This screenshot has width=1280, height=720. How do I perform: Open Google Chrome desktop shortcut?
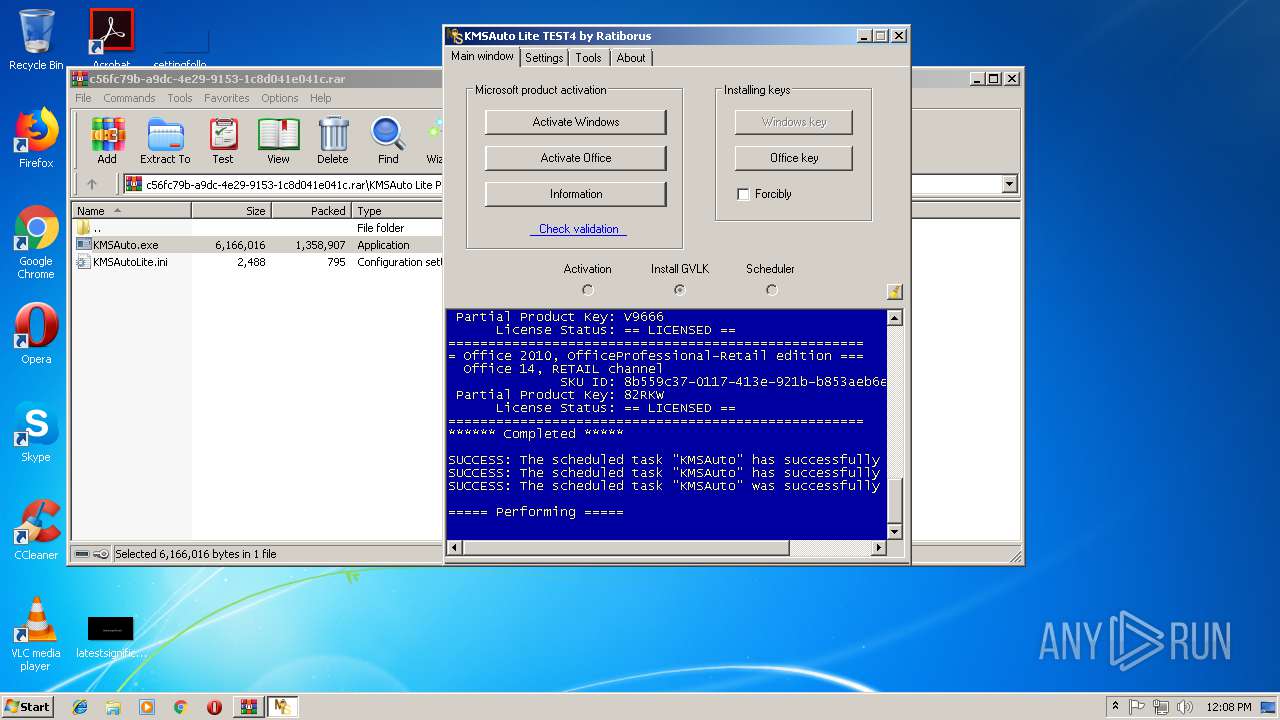click(x=36, y=243)
